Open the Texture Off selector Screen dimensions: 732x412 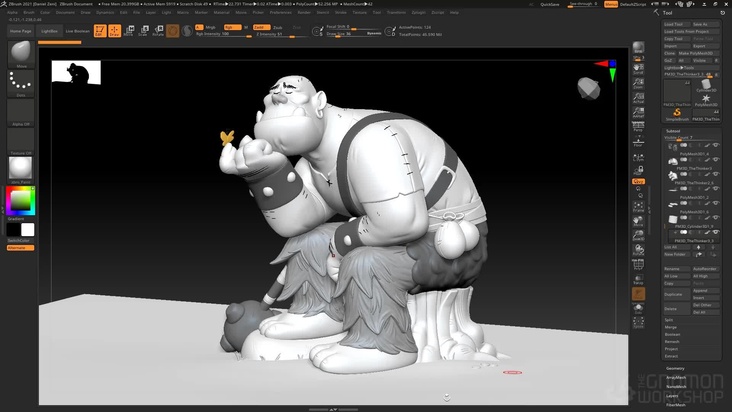click(21, 141)
